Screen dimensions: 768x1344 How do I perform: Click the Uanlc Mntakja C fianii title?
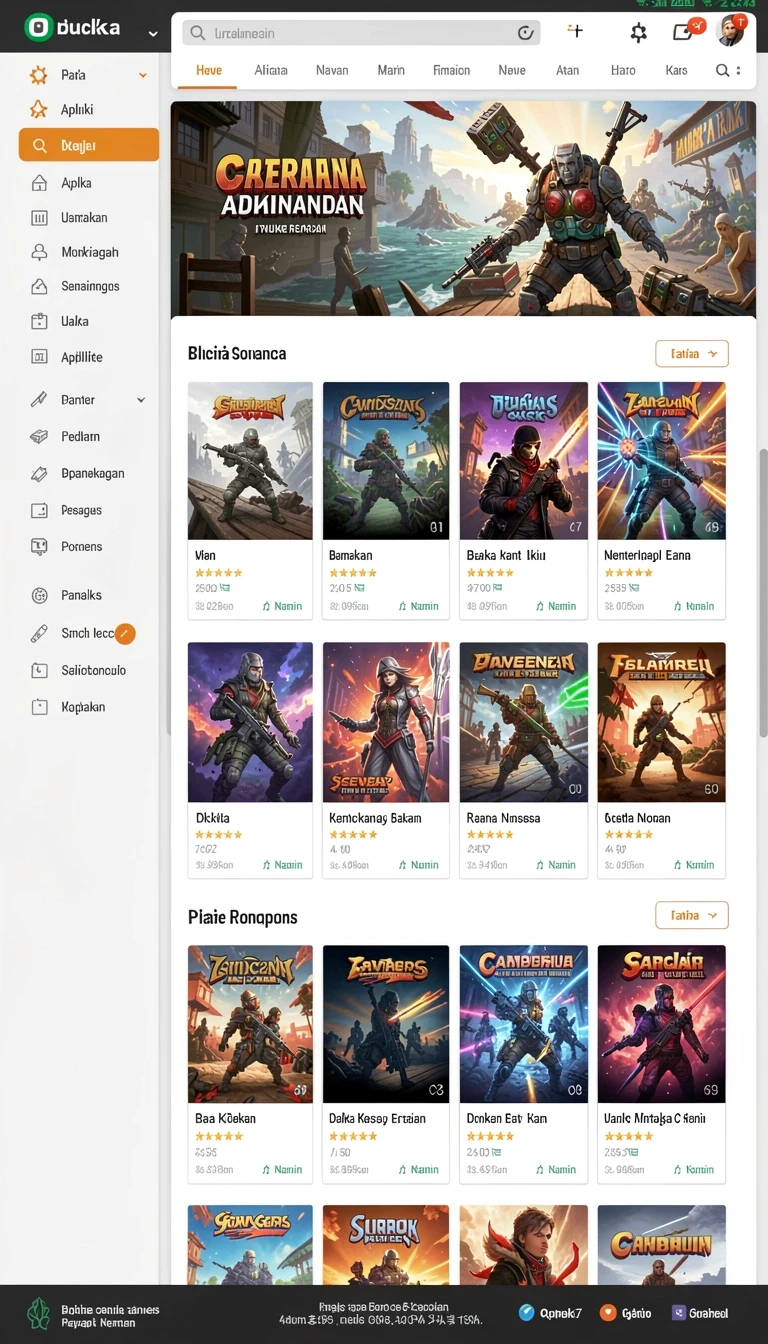click(655, 1119)
